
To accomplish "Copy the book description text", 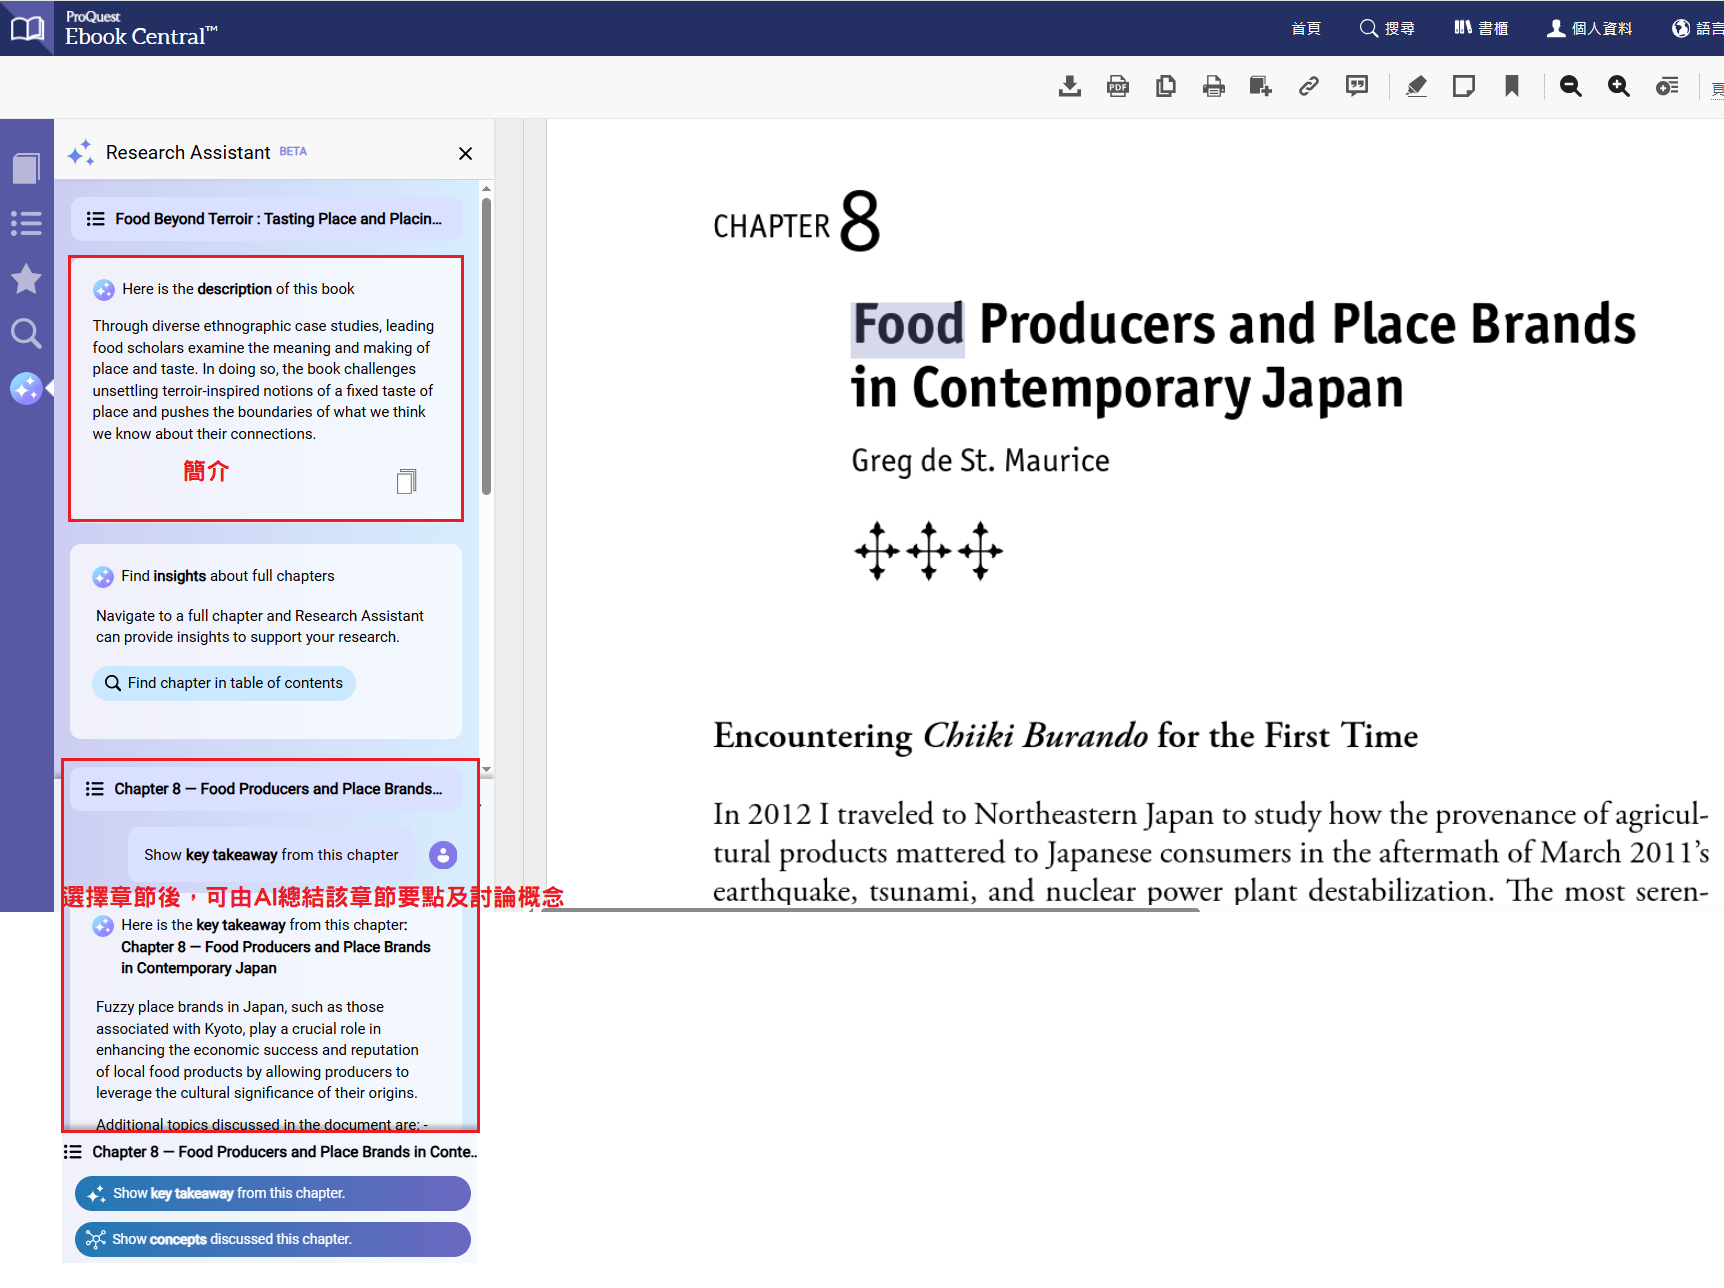I will tap(406, 482).
